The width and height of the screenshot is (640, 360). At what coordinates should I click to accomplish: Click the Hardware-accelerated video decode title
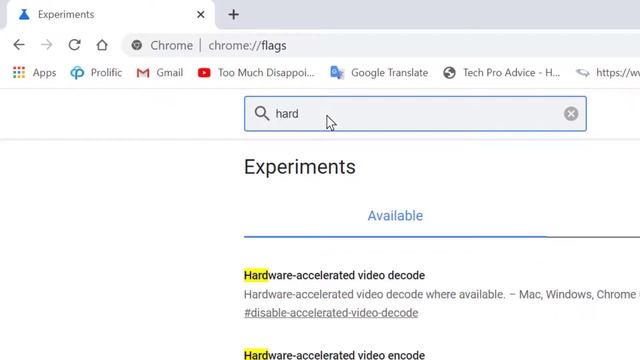pyautogui.click(x=334, y=276)
